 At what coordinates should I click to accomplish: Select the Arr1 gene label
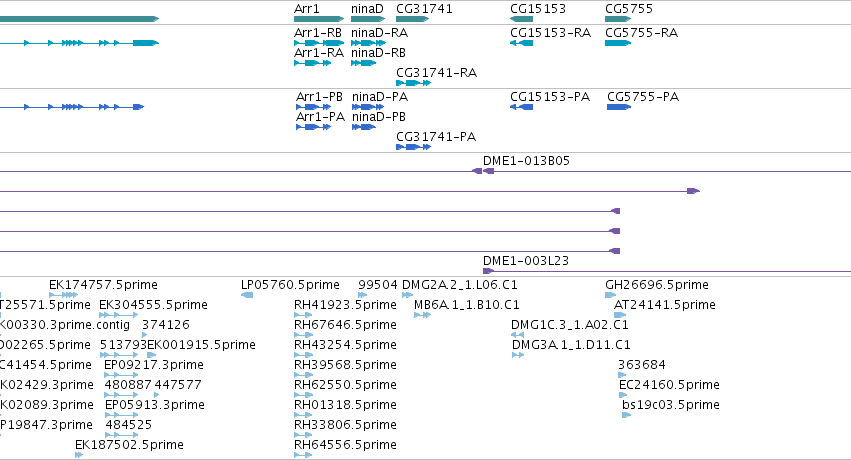(x=307, y=9)
